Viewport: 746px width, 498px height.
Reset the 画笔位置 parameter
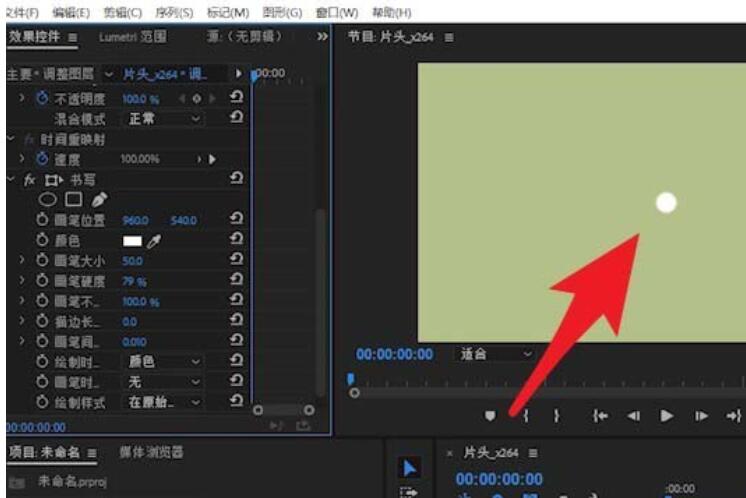(x=236, y=218)
